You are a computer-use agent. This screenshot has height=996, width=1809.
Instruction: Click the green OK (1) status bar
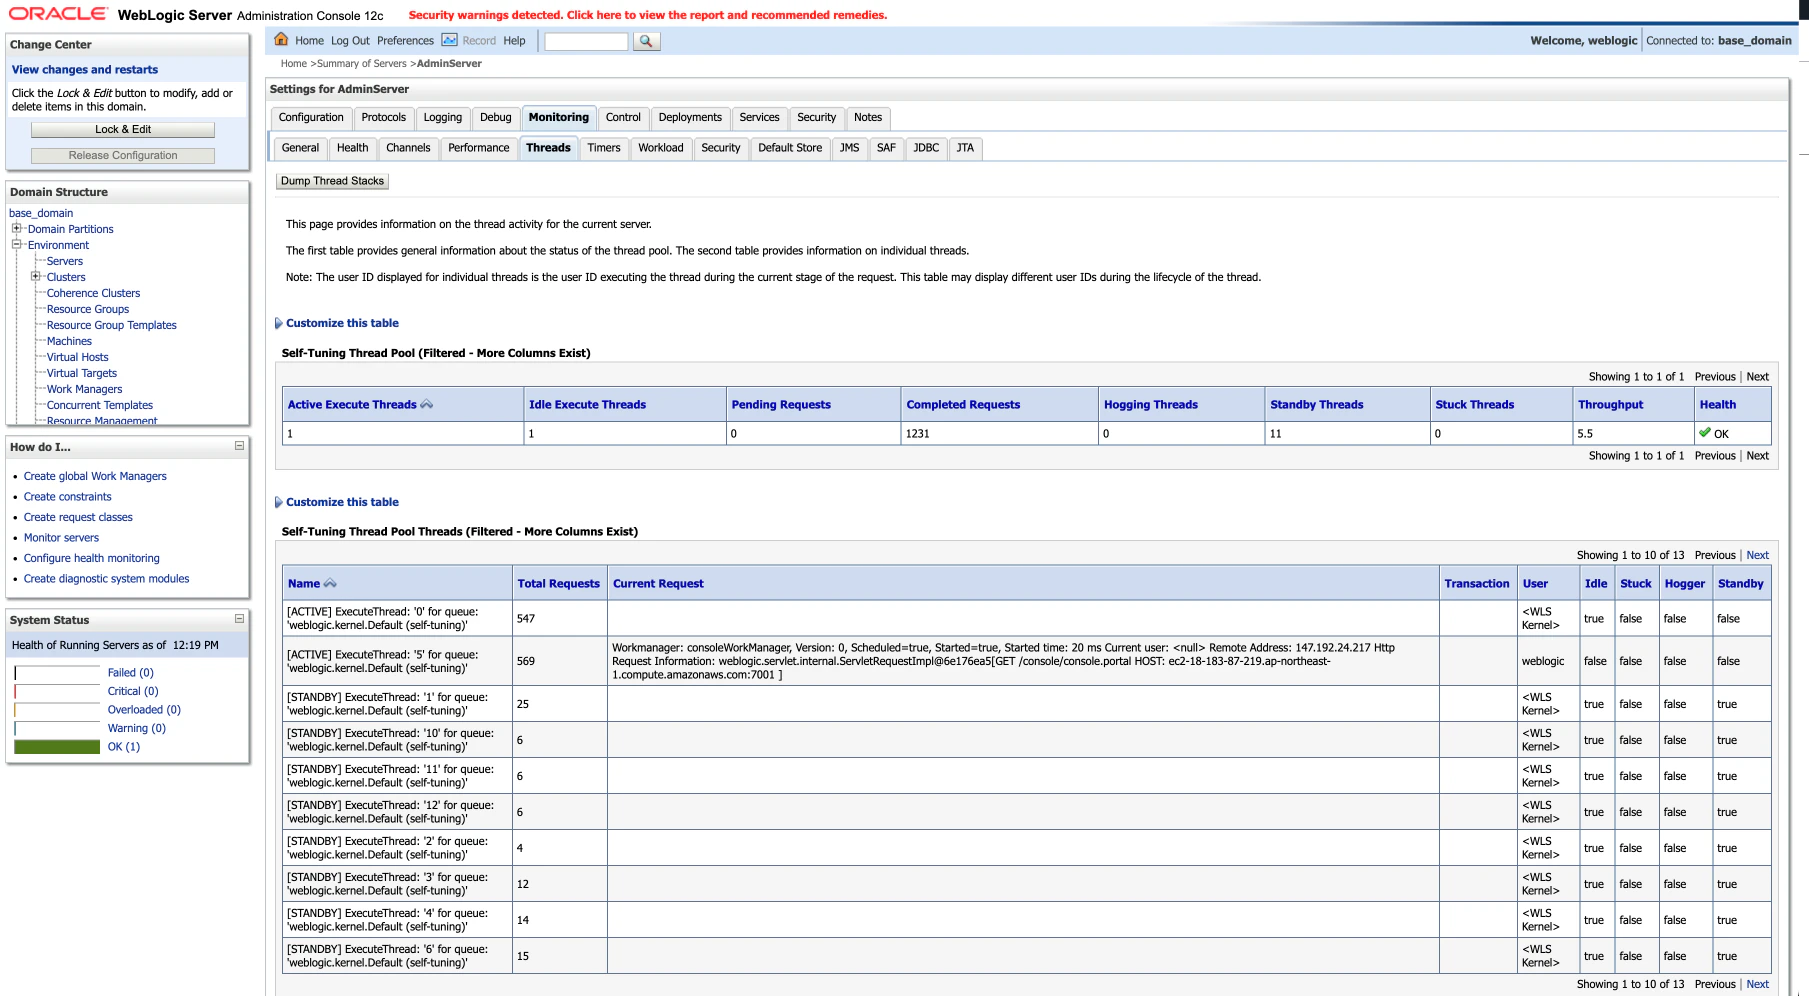click(57, 747)
